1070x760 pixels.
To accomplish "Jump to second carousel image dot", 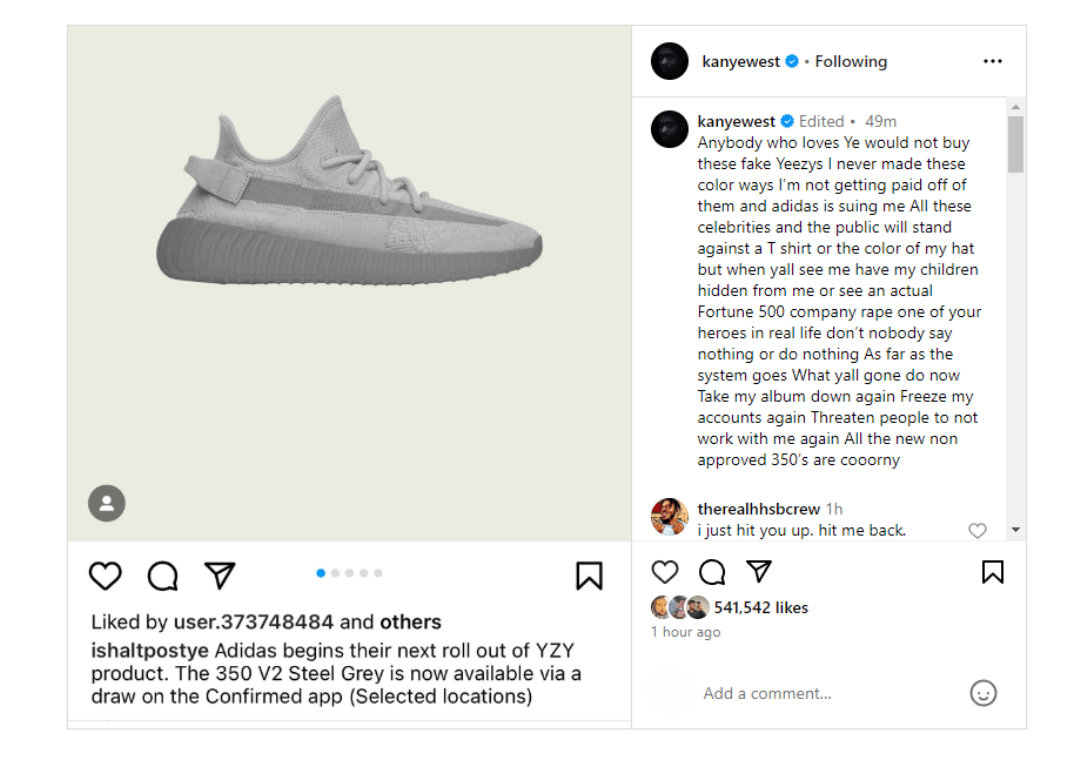I will pyautogui.click(x=335, y=573).
